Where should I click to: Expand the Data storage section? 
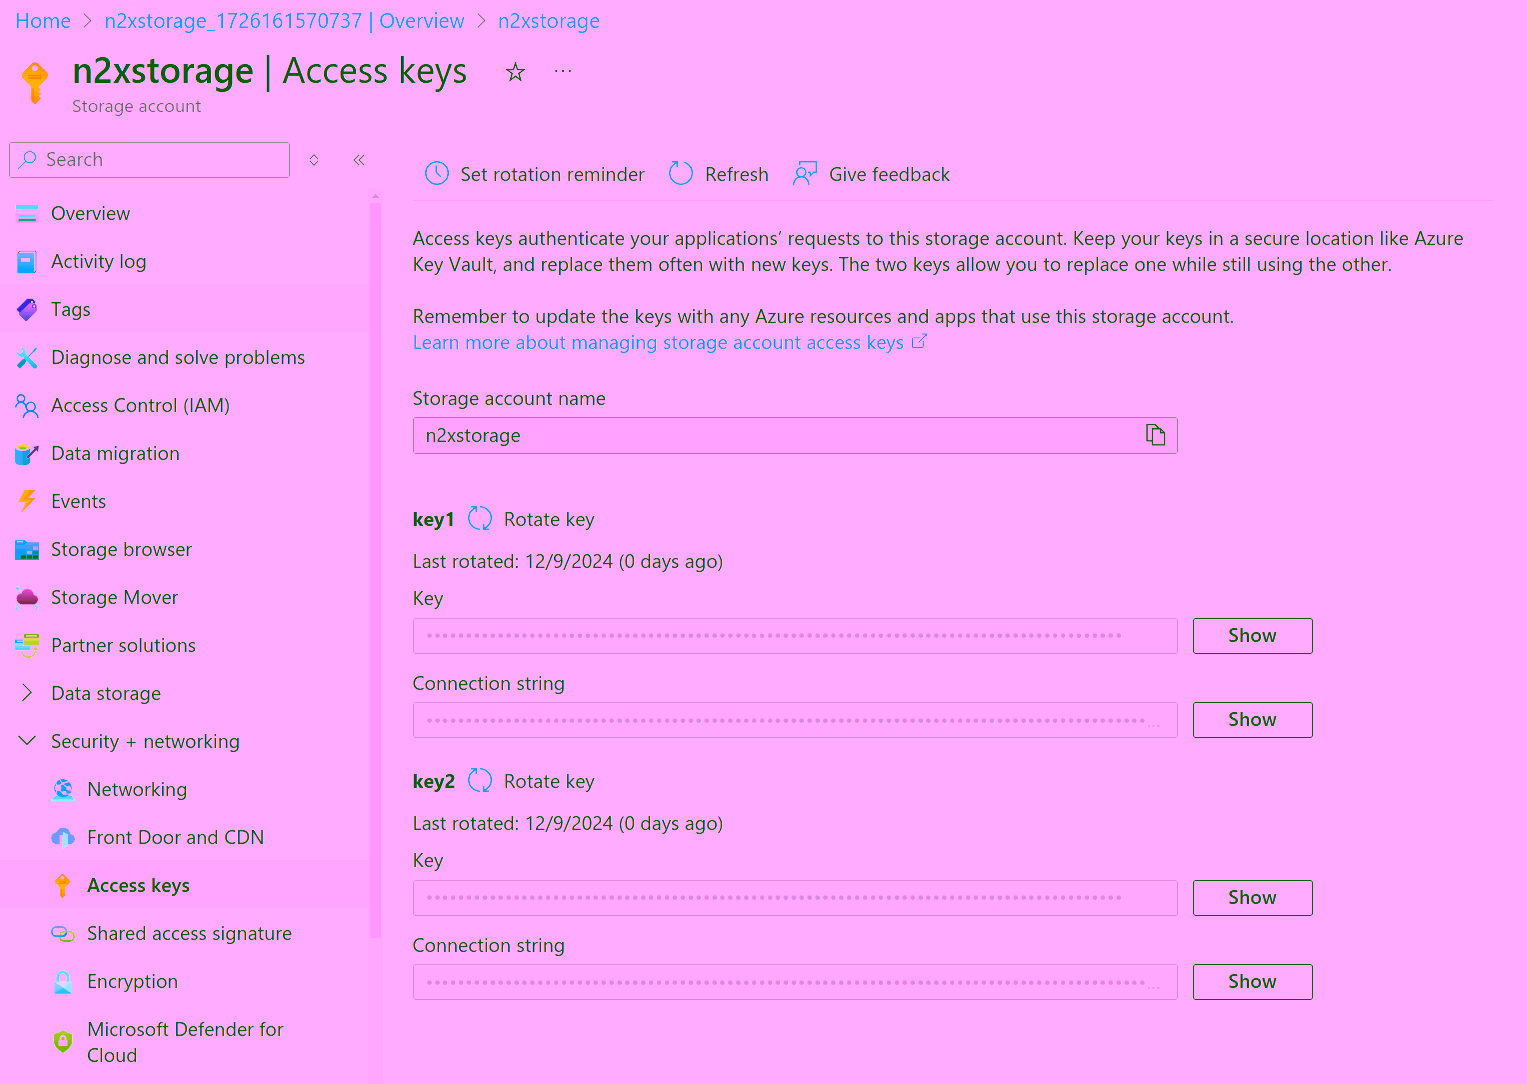tap(27, 693)
